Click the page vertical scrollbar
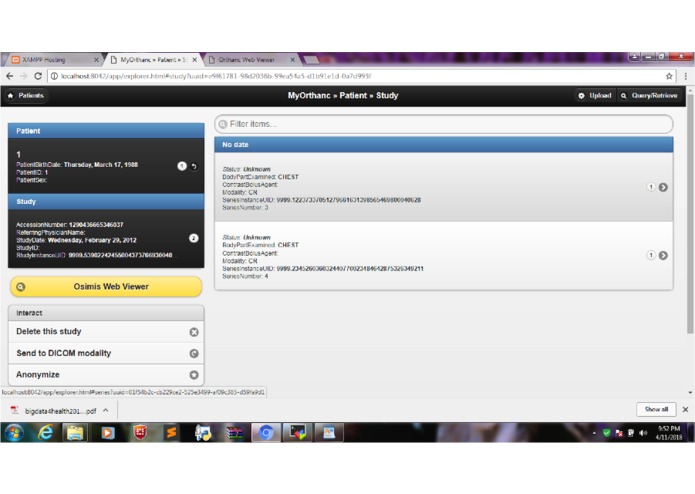 pos(690,213)
